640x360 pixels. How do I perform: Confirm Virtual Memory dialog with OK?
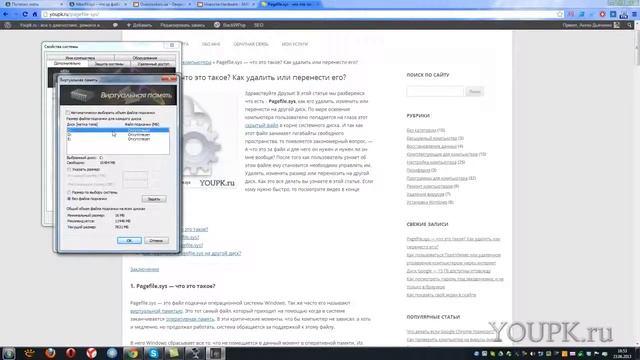[129, 240]
